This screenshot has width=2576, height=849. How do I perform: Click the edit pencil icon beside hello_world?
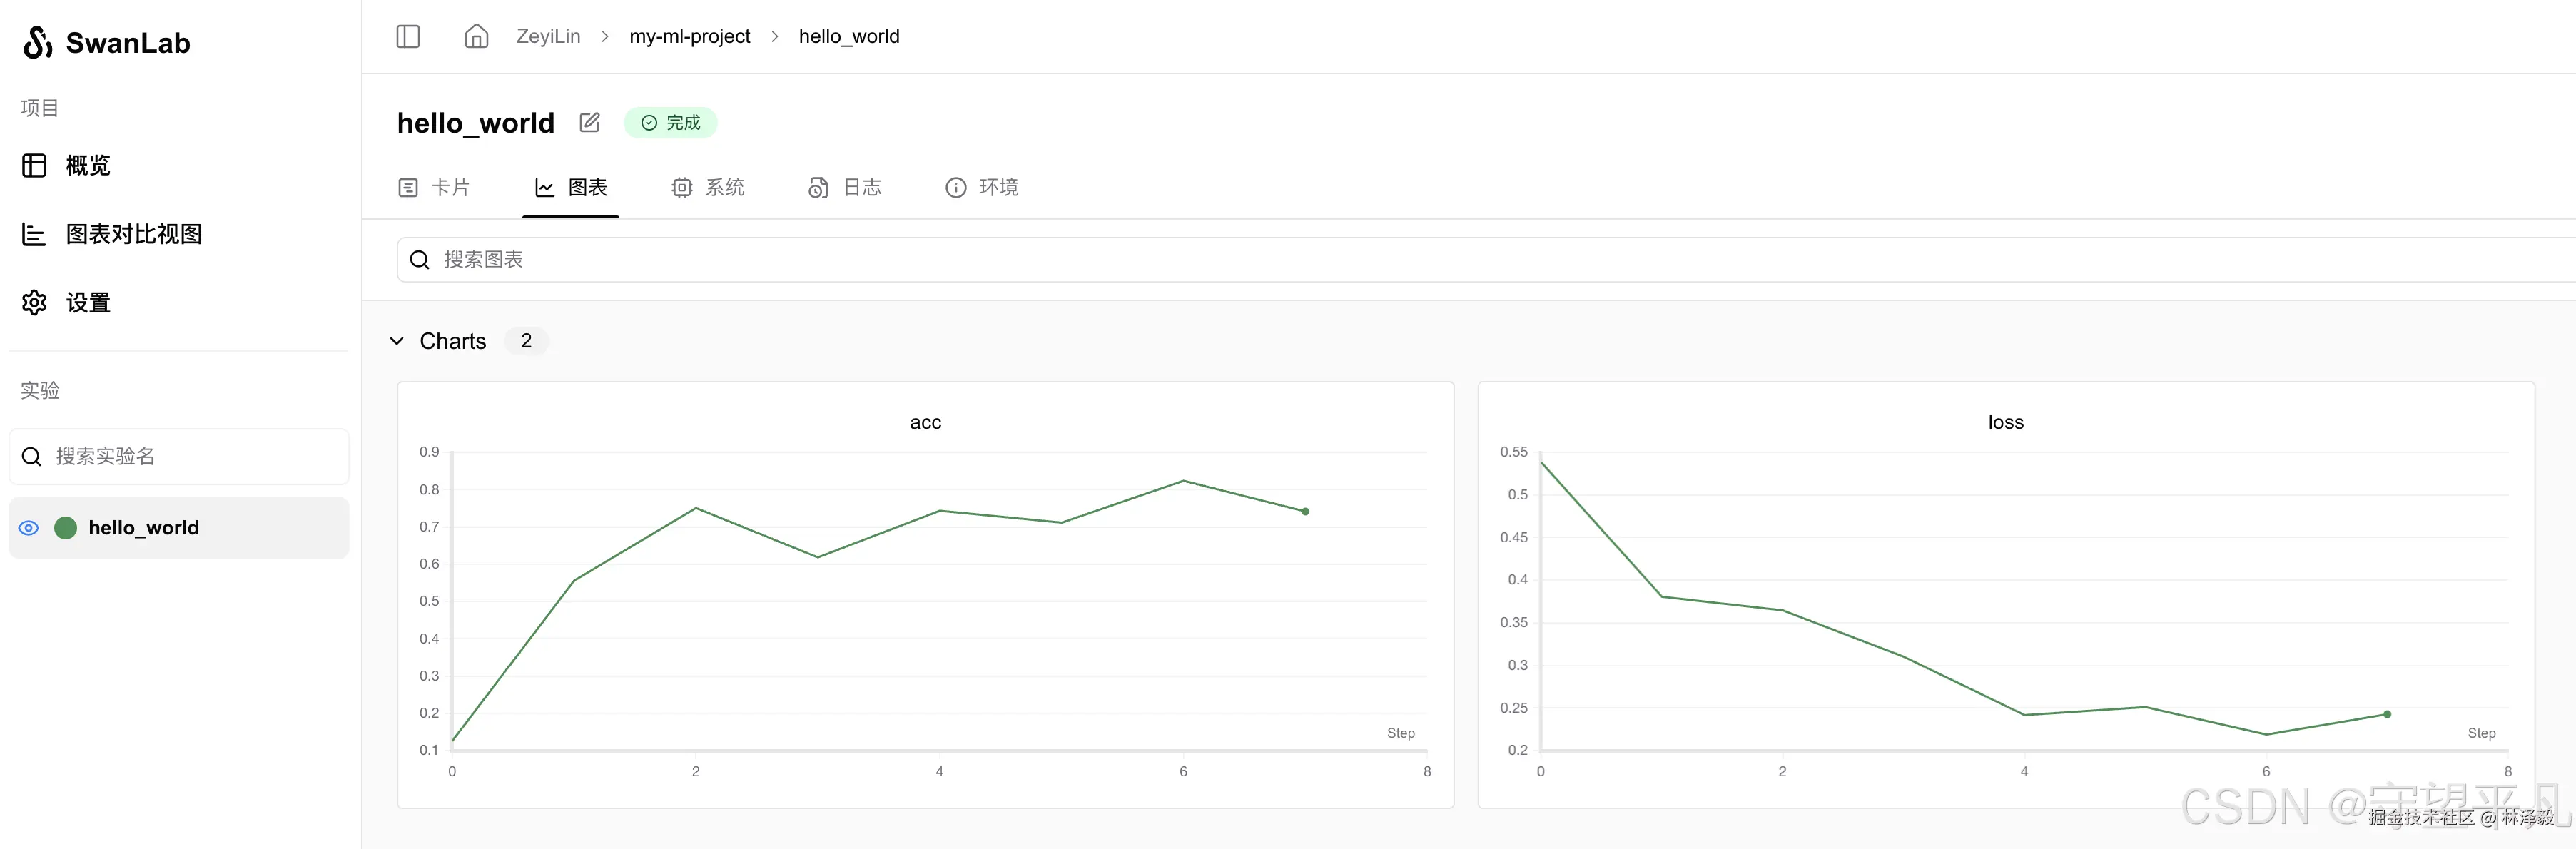[590, 122]
